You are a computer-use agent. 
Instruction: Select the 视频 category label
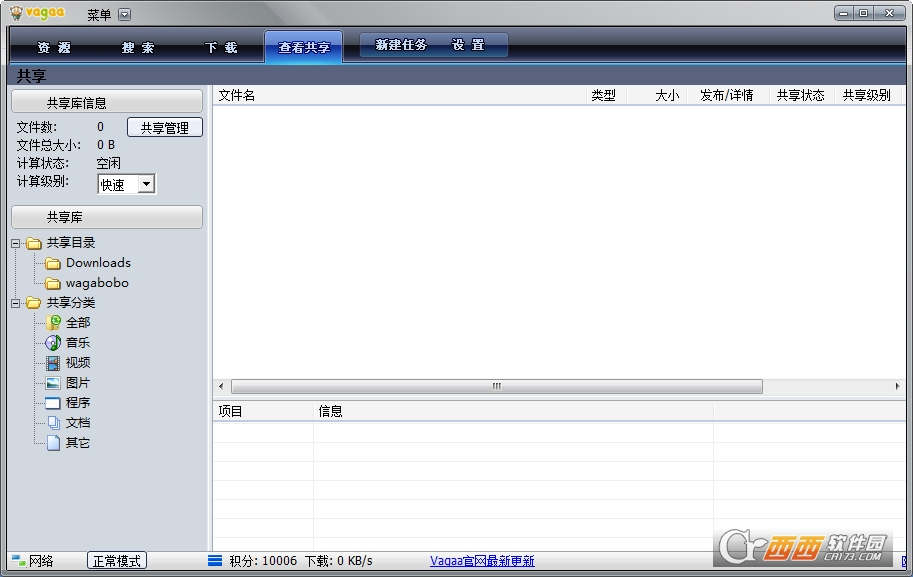pyautogui.click(x=77, y=362)
